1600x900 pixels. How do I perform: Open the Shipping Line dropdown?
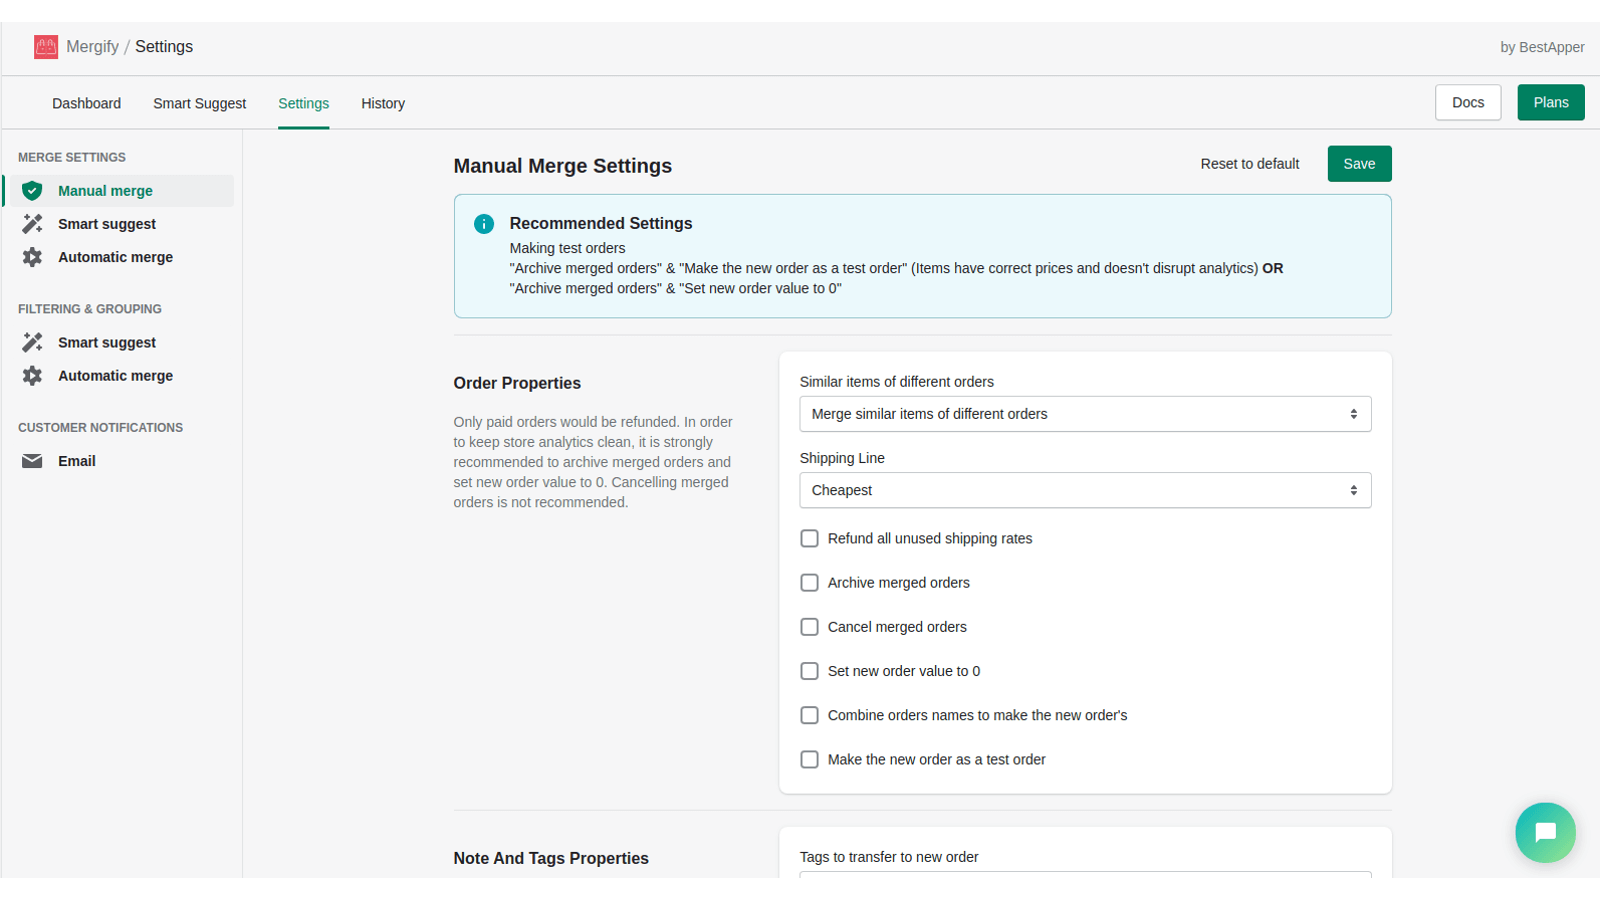pos(1085,490)
